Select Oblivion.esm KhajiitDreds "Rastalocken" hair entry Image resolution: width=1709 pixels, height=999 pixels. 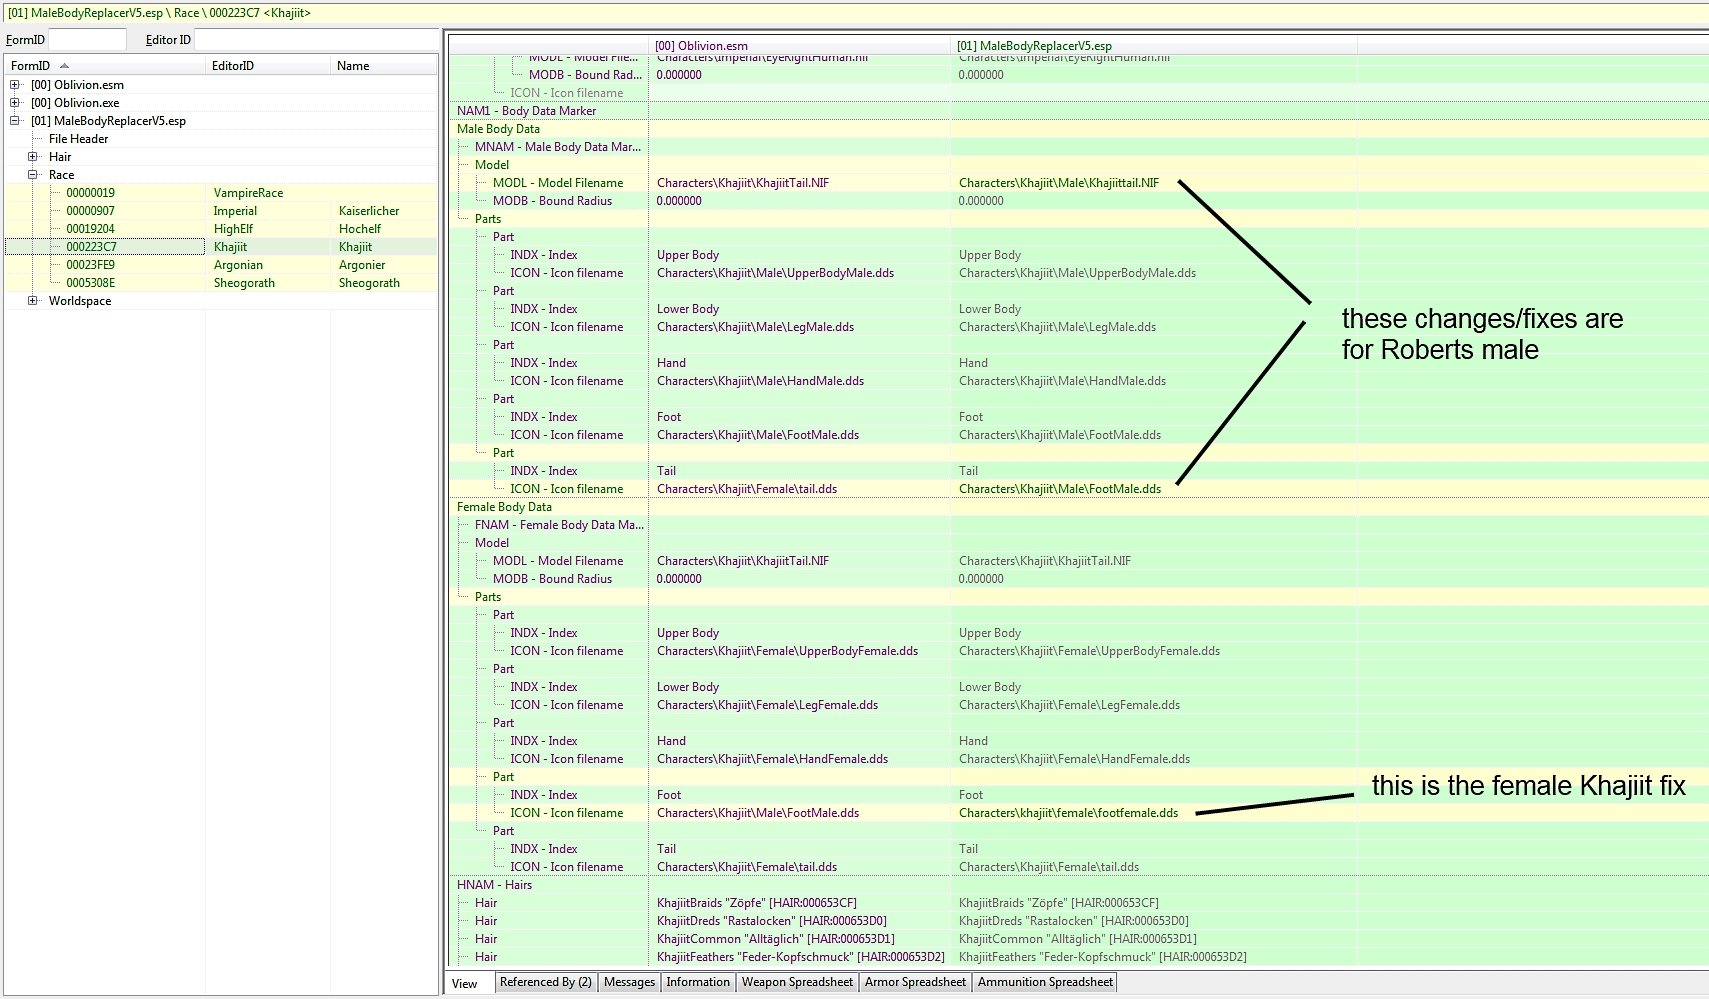point(771,921)
